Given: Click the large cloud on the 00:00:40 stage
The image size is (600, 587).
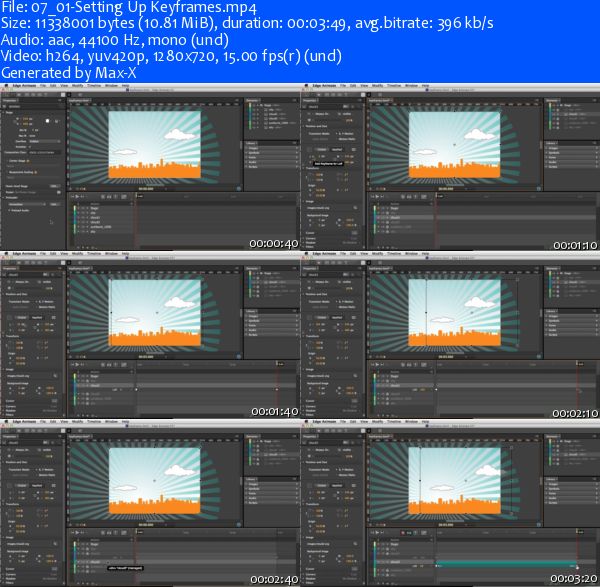Looking at the screenshot, I should point(178,134).
